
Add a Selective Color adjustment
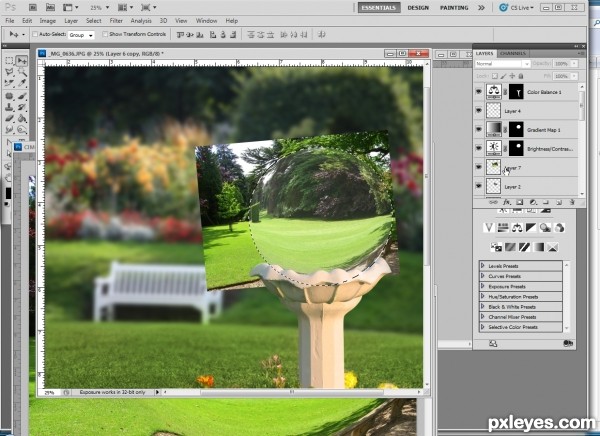click(x=552, y=247)
